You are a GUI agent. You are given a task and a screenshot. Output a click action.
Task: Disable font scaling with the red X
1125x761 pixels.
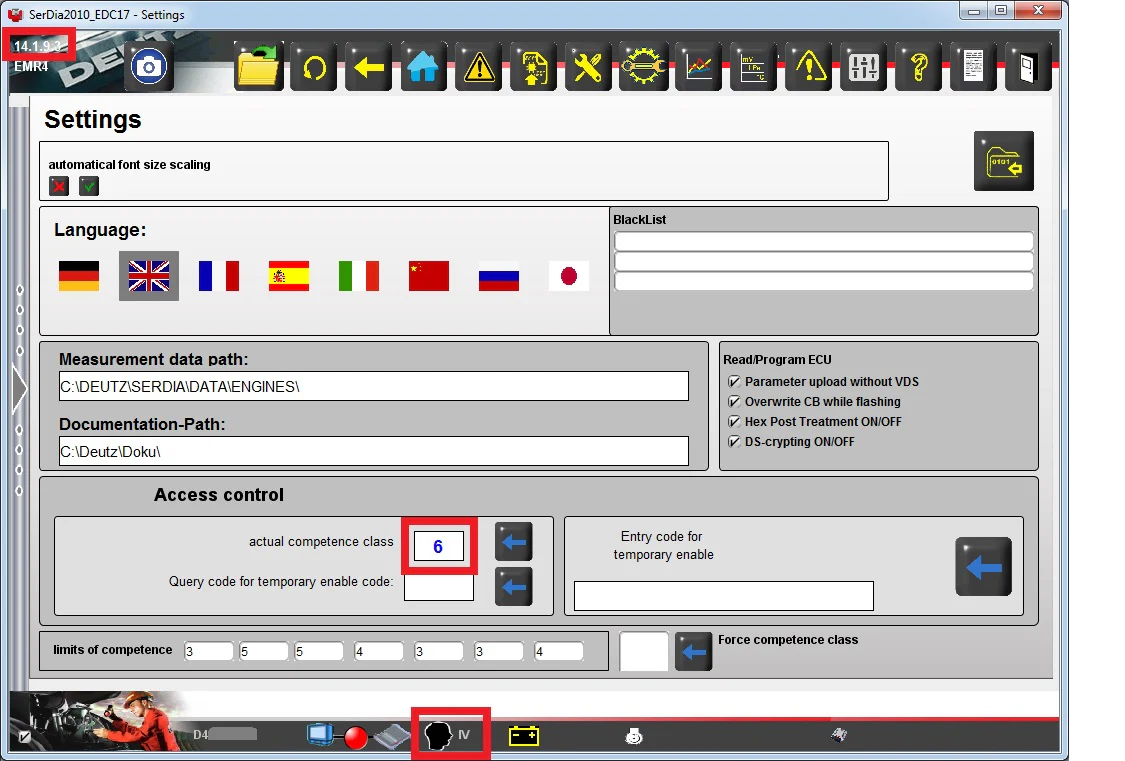(x=59, y=186)
